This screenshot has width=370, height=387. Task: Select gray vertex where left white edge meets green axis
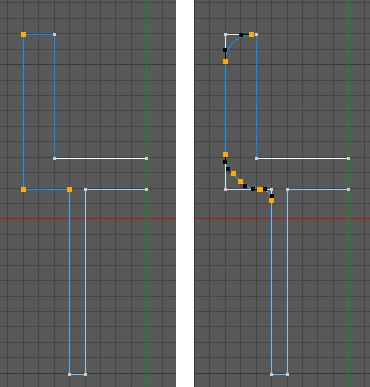pos(147,158)
